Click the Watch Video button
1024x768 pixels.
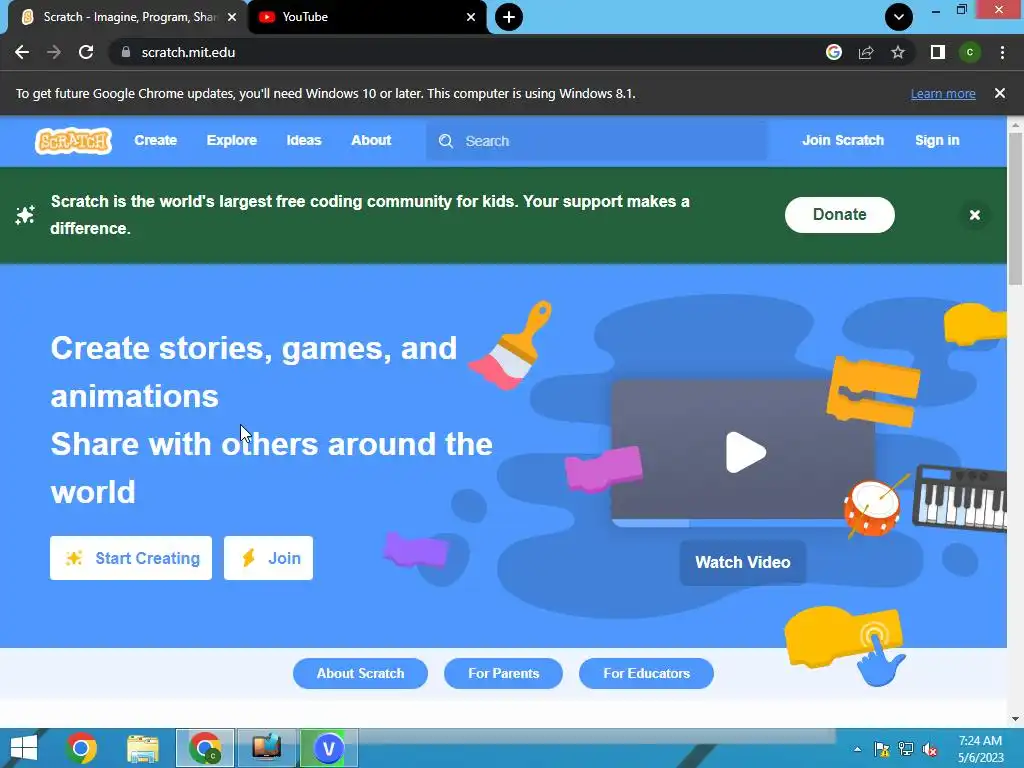click(743, 562)
